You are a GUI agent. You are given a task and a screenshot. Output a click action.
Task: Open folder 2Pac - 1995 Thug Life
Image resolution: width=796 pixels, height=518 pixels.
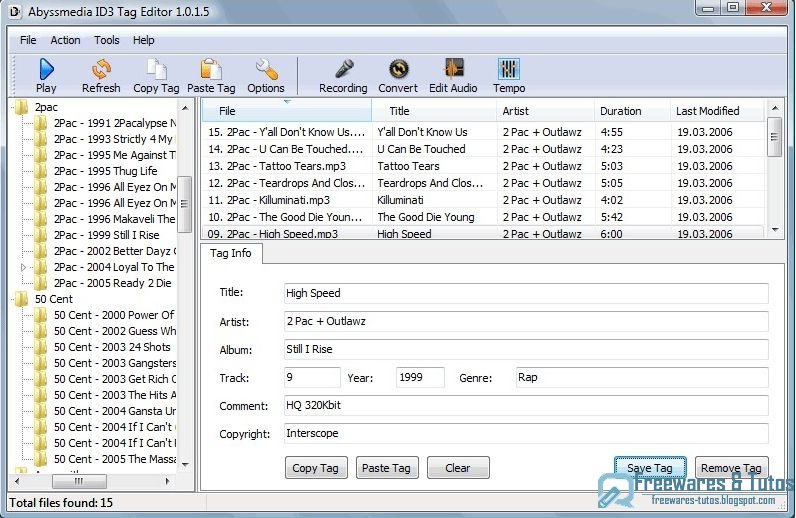pyautogui.click(x=106, y=171)
